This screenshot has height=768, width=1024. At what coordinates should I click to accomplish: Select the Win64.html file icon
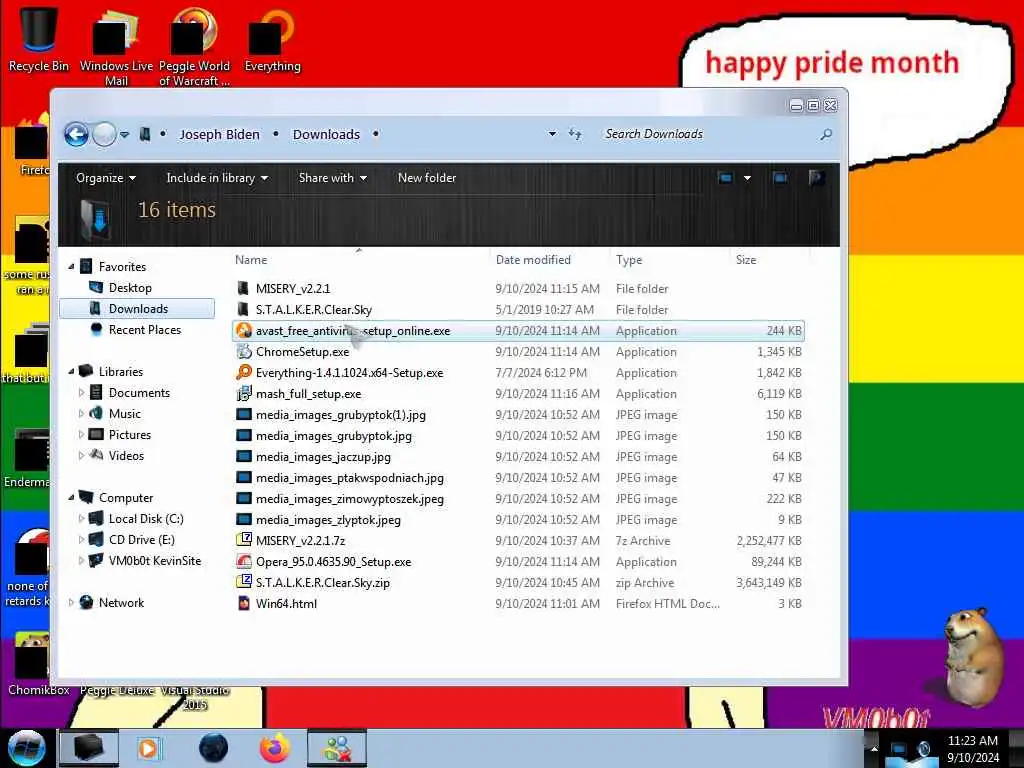tap(244, 604)
